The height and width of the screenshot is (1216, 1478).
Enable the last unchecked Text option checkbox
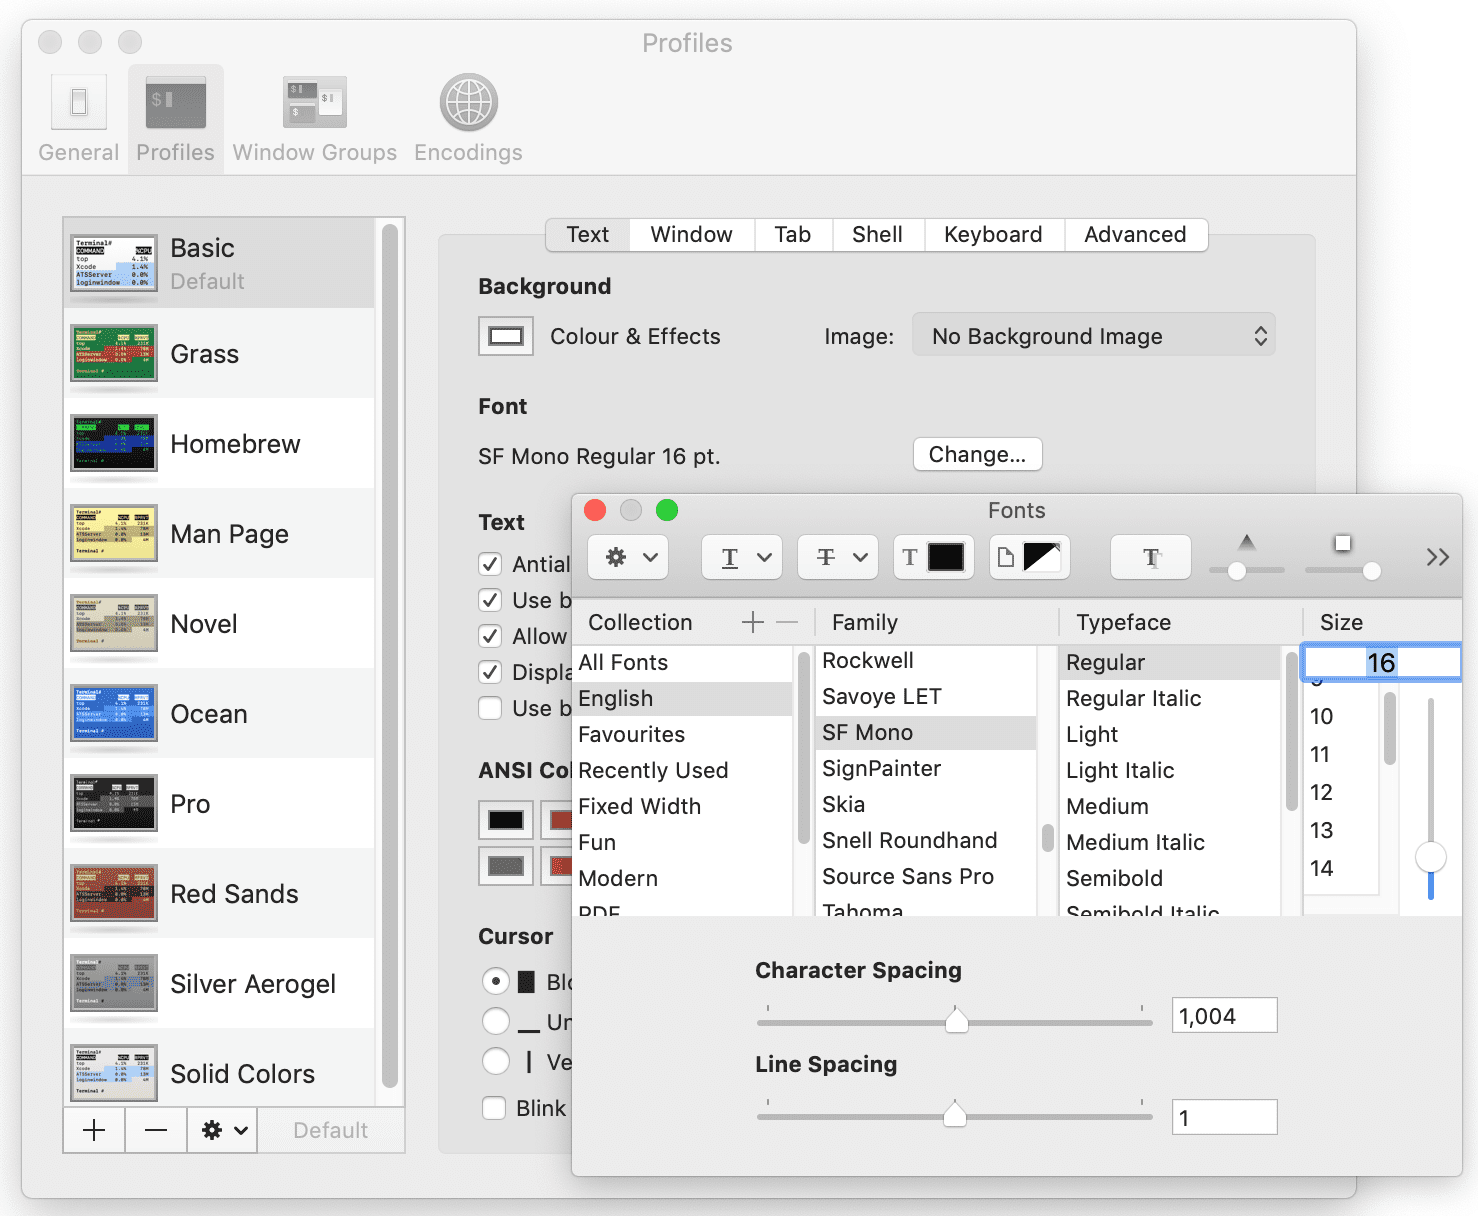490,708
